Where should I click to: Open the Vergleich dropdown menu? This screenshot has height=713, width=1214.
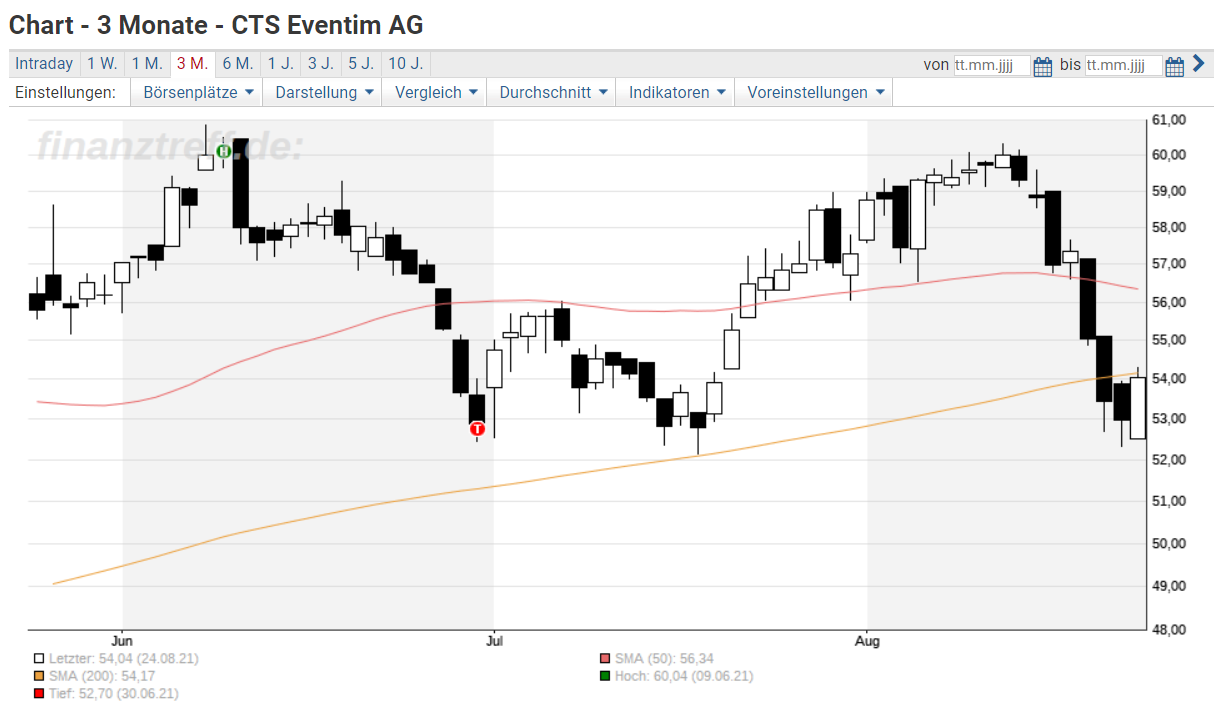tap(436, 93)
